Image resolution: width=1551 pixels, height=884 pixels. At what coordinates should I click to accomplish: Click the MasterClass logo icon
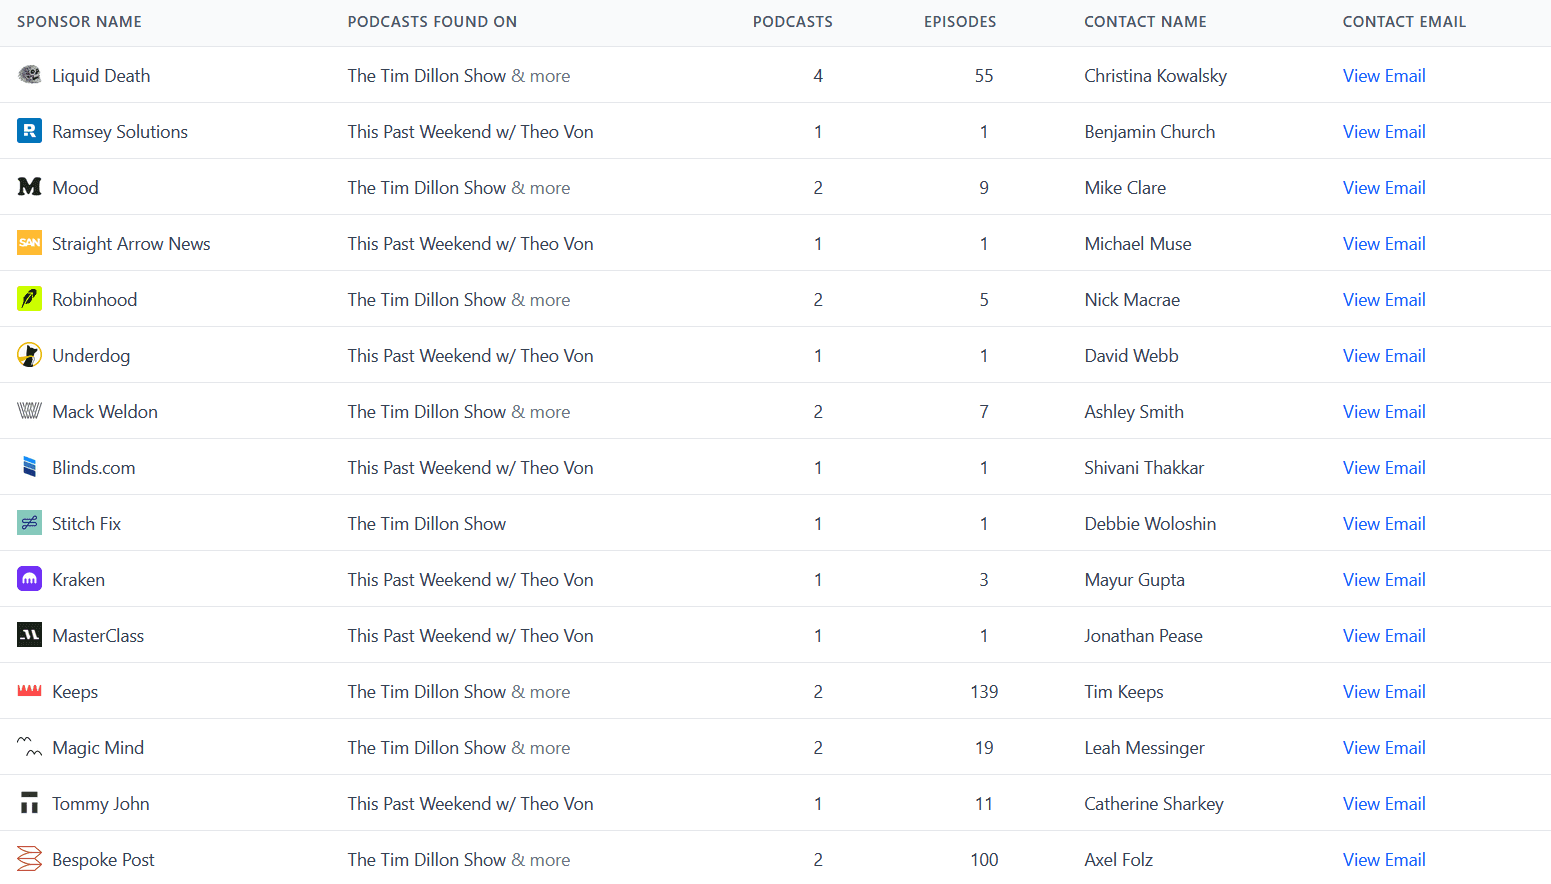[x=29, y=634]
